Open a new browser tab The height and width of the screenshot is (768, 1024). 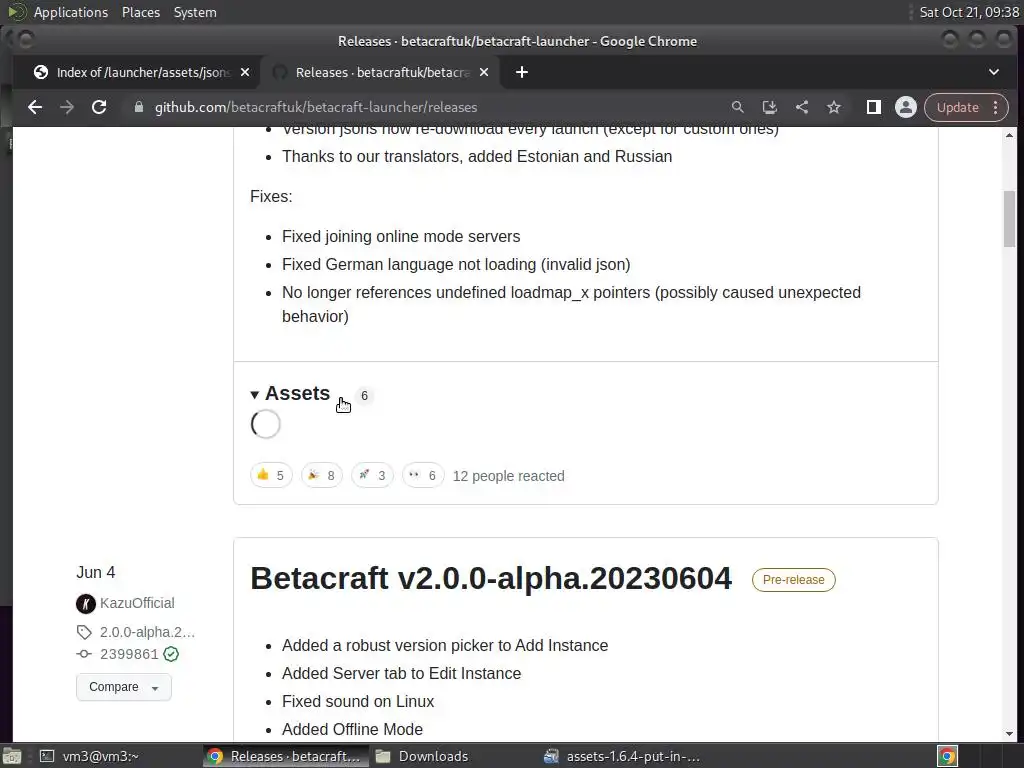(521, 72)
